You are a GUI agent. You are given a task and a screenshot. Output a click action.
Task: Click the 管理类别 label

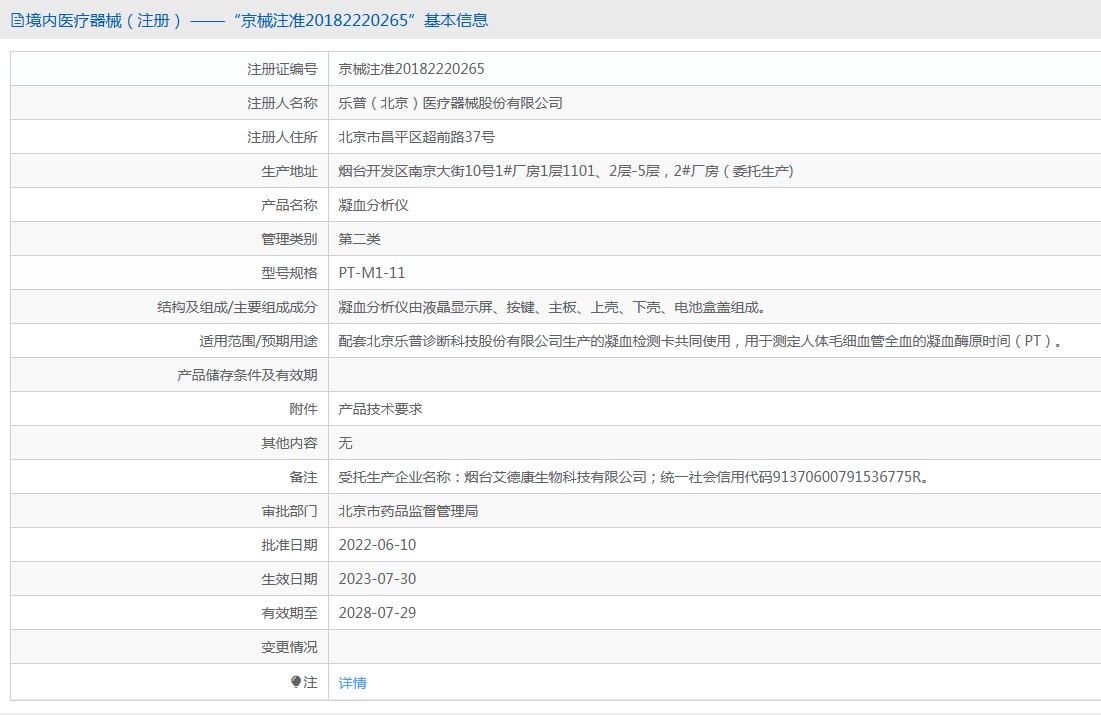coord(289,239)
